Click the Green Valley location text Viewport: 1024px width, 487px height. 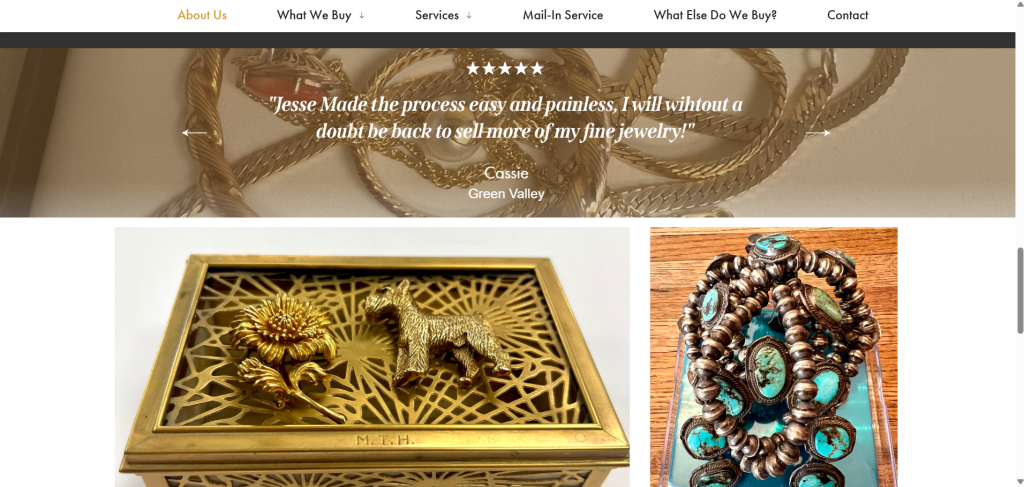506,193
